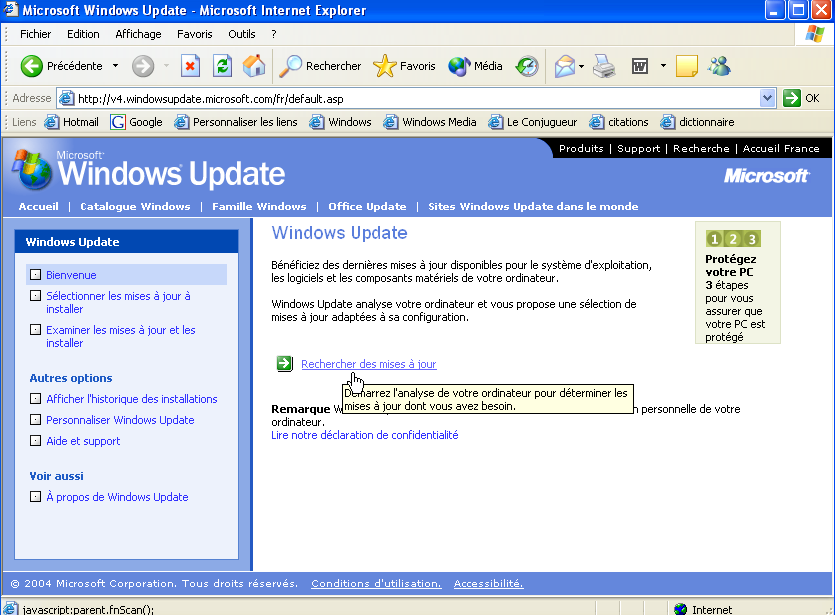Open the Google links bar shortcut
Screen dimensions: 835x615
click(x=136, y=122)
